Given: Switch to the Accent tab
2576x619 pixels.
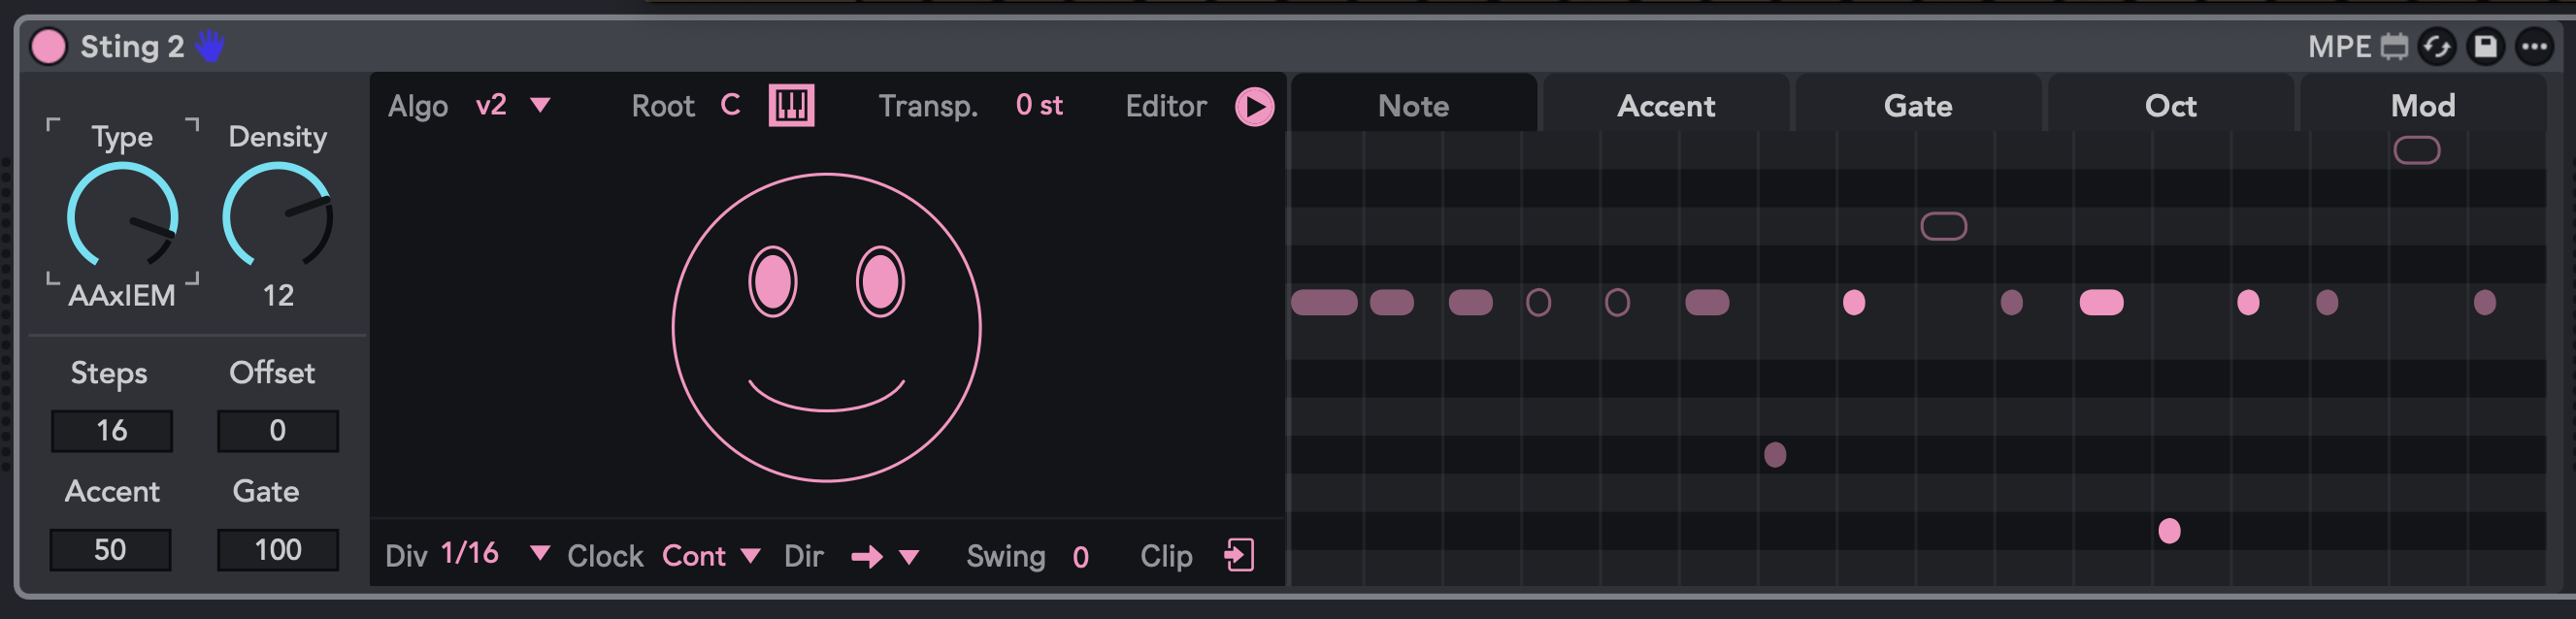Looking at the screenshot, I should tap(1665, 105).
